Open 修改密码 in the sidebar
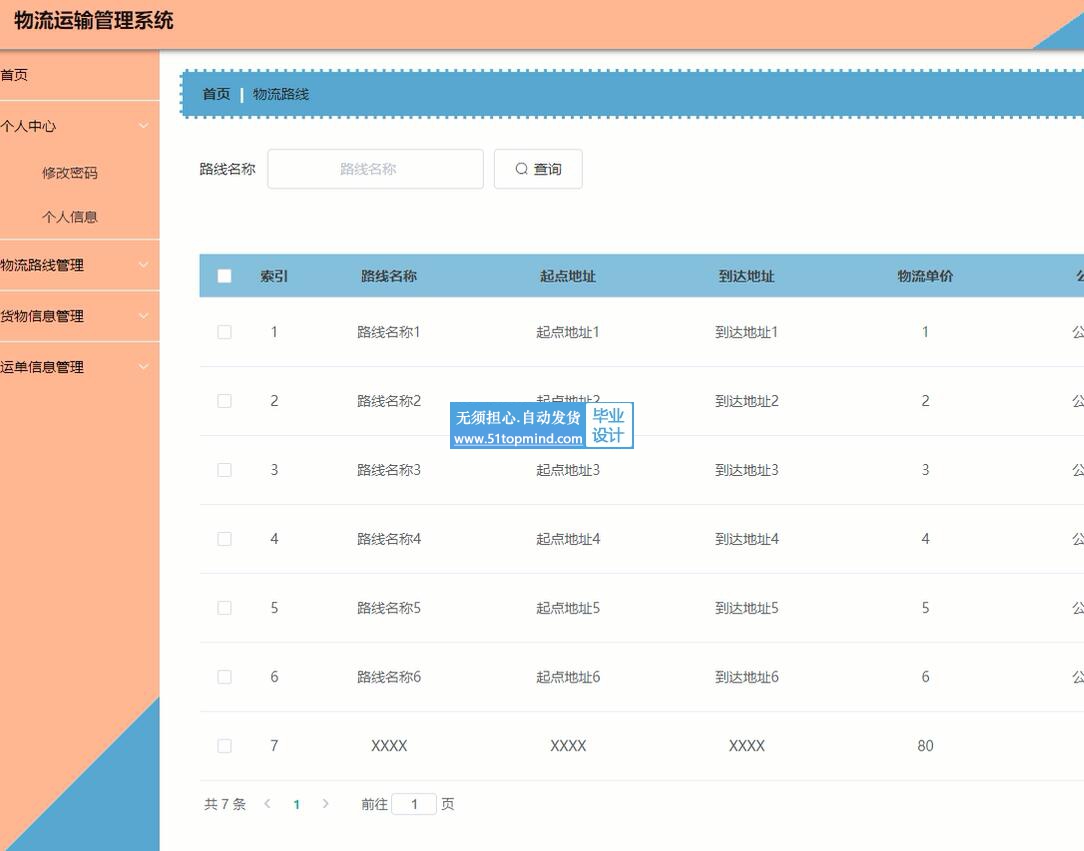1084x851 pixels. point(70,173)
